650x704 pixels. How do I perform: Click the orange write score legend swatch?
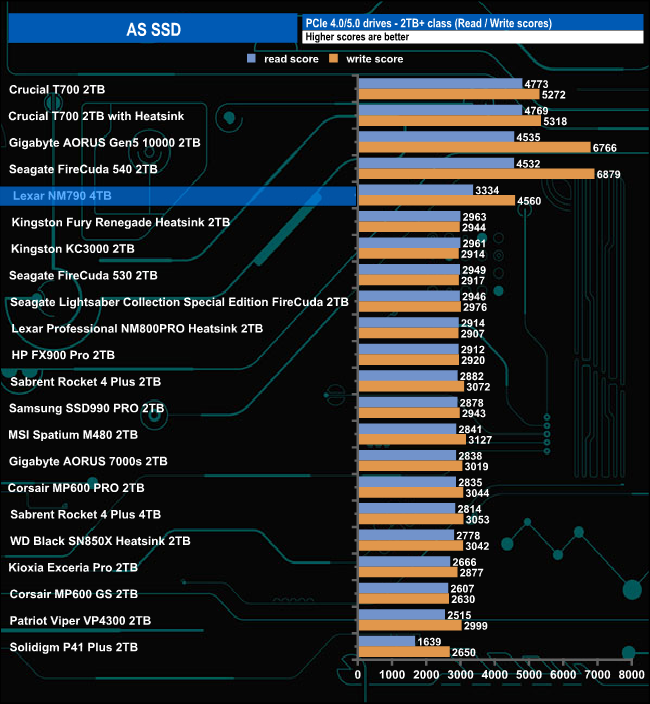[x=334, y=58]
